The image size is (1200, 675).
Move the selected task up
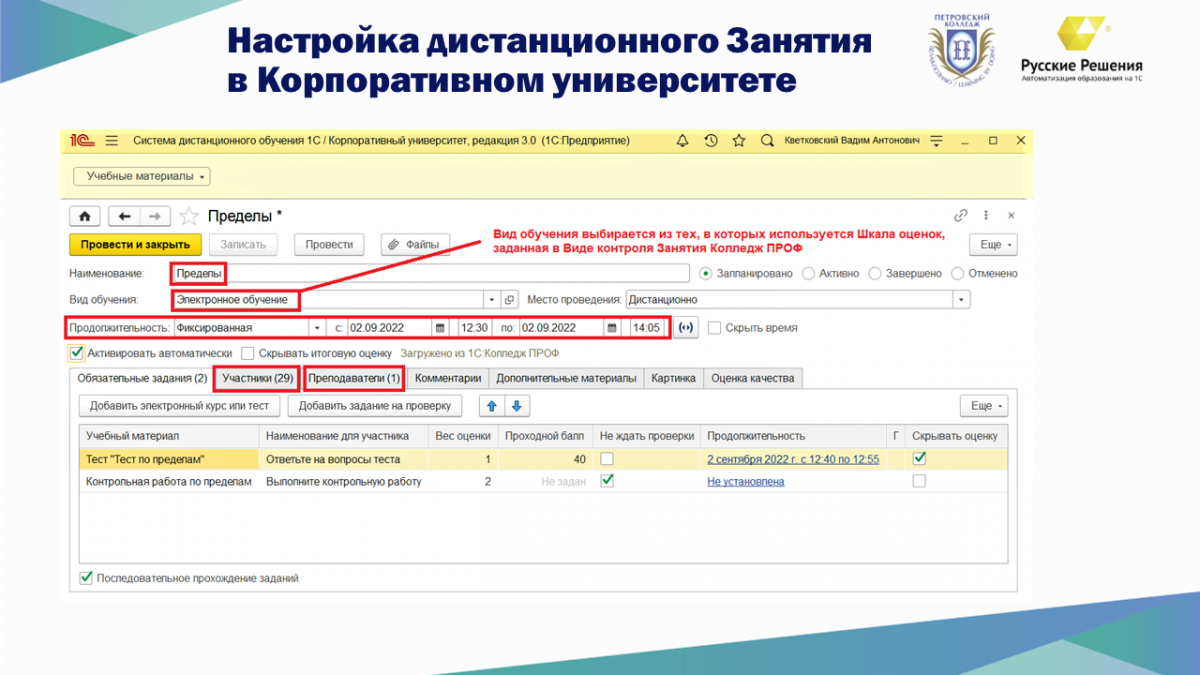(491, 406)
